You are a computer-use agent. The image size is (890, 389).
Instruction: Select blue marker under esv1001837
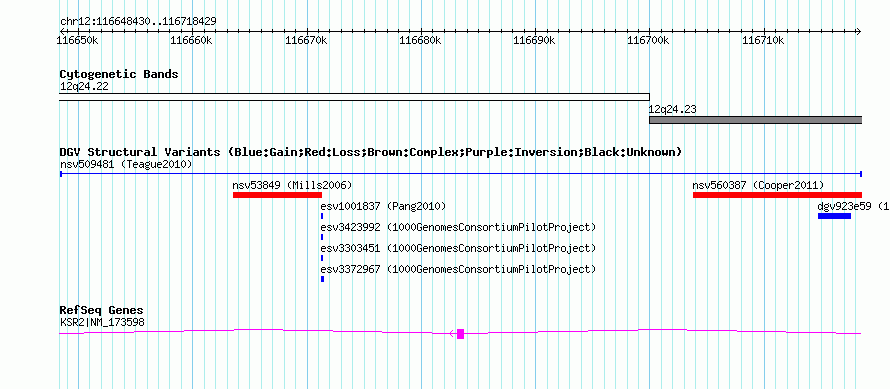tap(322, 216)
